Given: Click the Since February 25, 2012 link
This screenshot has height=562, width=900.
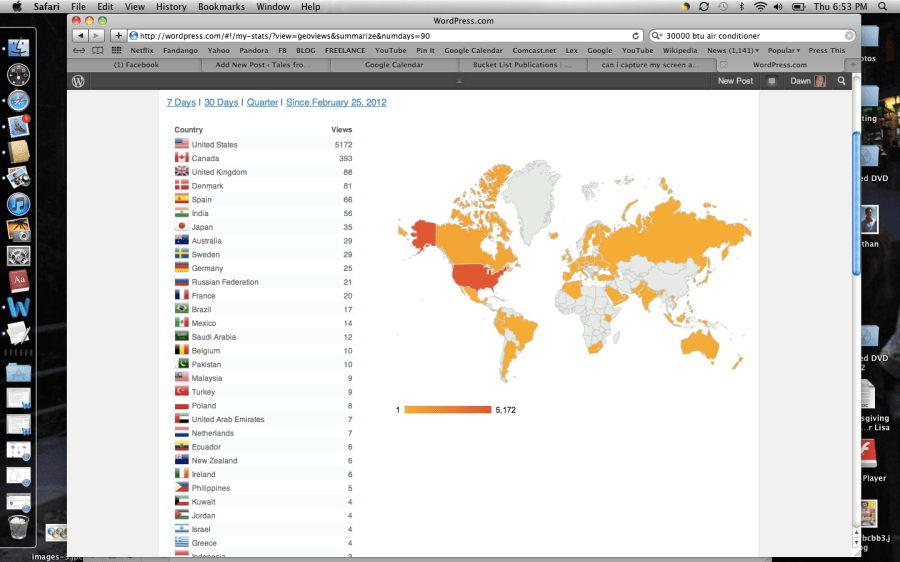Looking at the screenshot, I should (336, 102).
